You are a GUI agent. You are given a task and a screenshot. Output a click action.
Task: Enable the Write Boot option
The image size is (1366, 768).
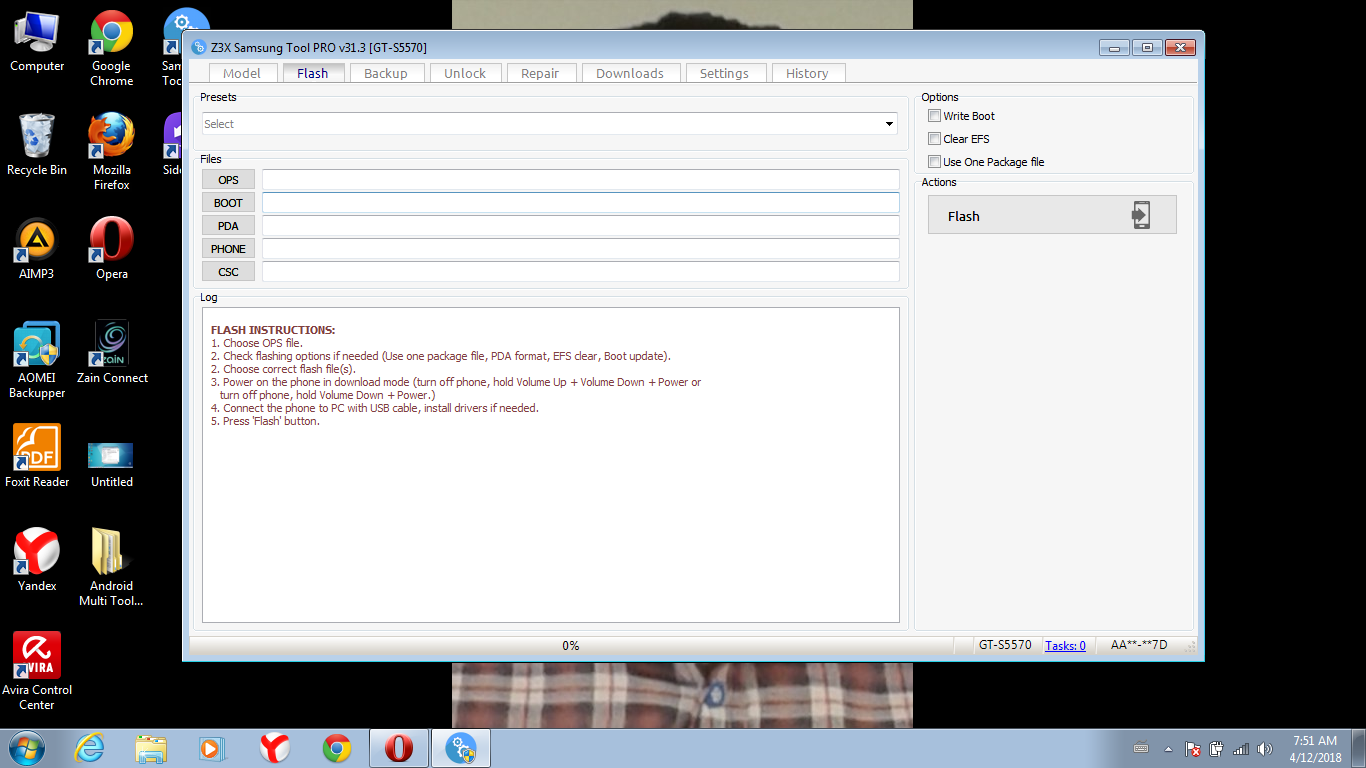935,116
